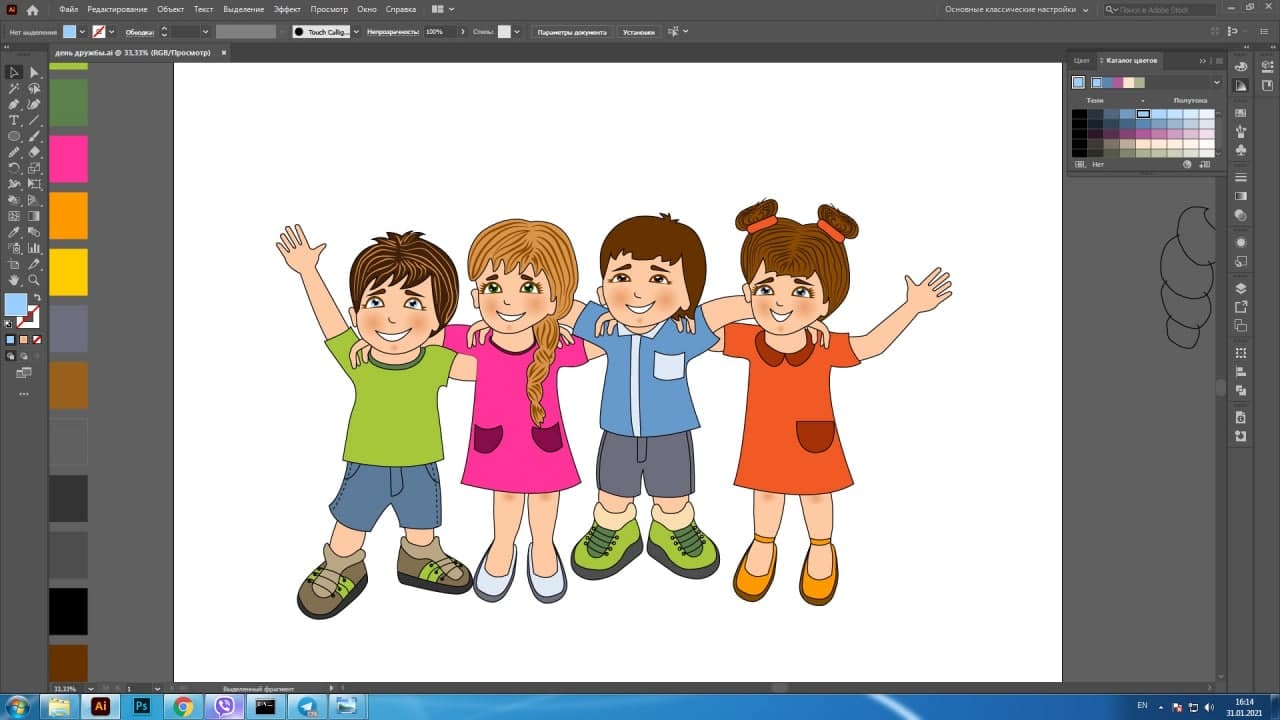Open the Файл menu
The width and height of the screenshot is (1280, 720).
[x=68, y=9]
